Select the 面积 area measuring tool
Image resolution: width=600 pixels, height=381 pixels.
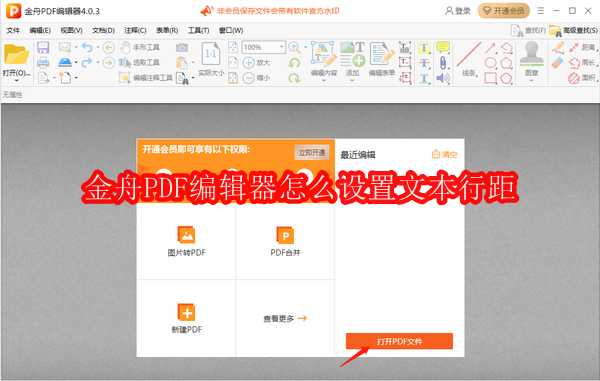tap(582, 78)
